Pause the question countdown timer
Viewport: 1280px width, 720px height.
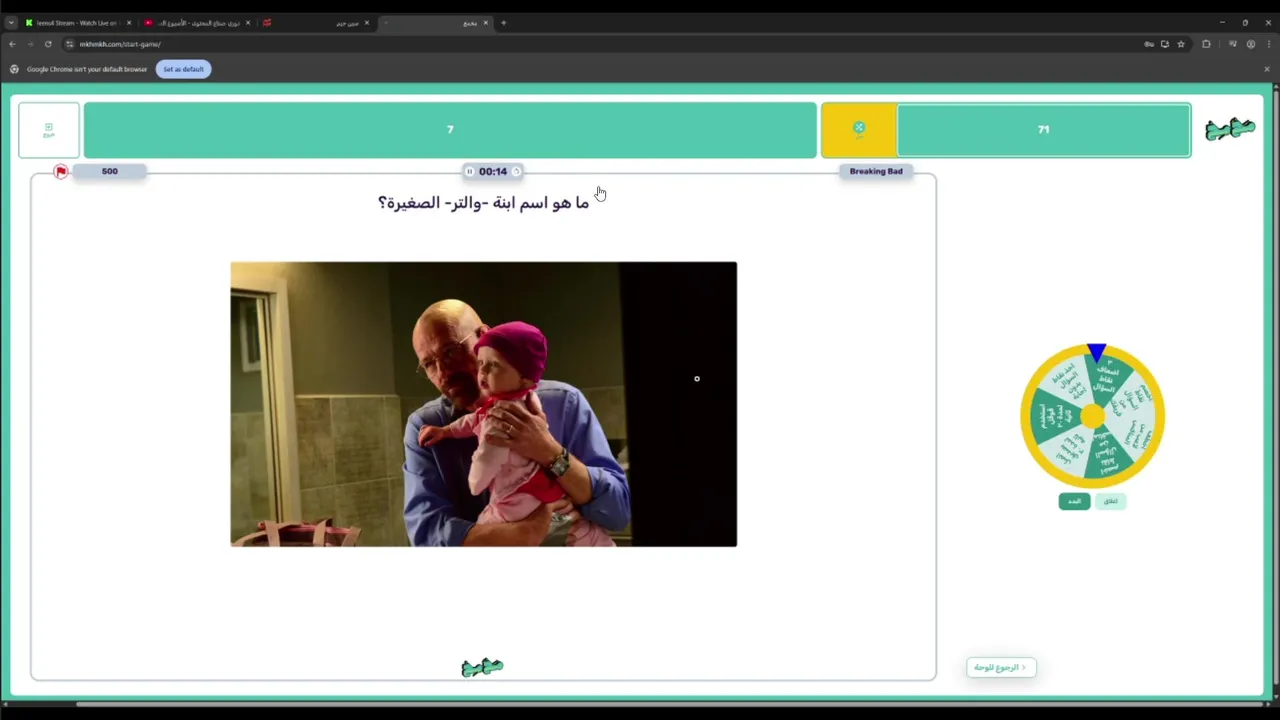coord(469,171)
